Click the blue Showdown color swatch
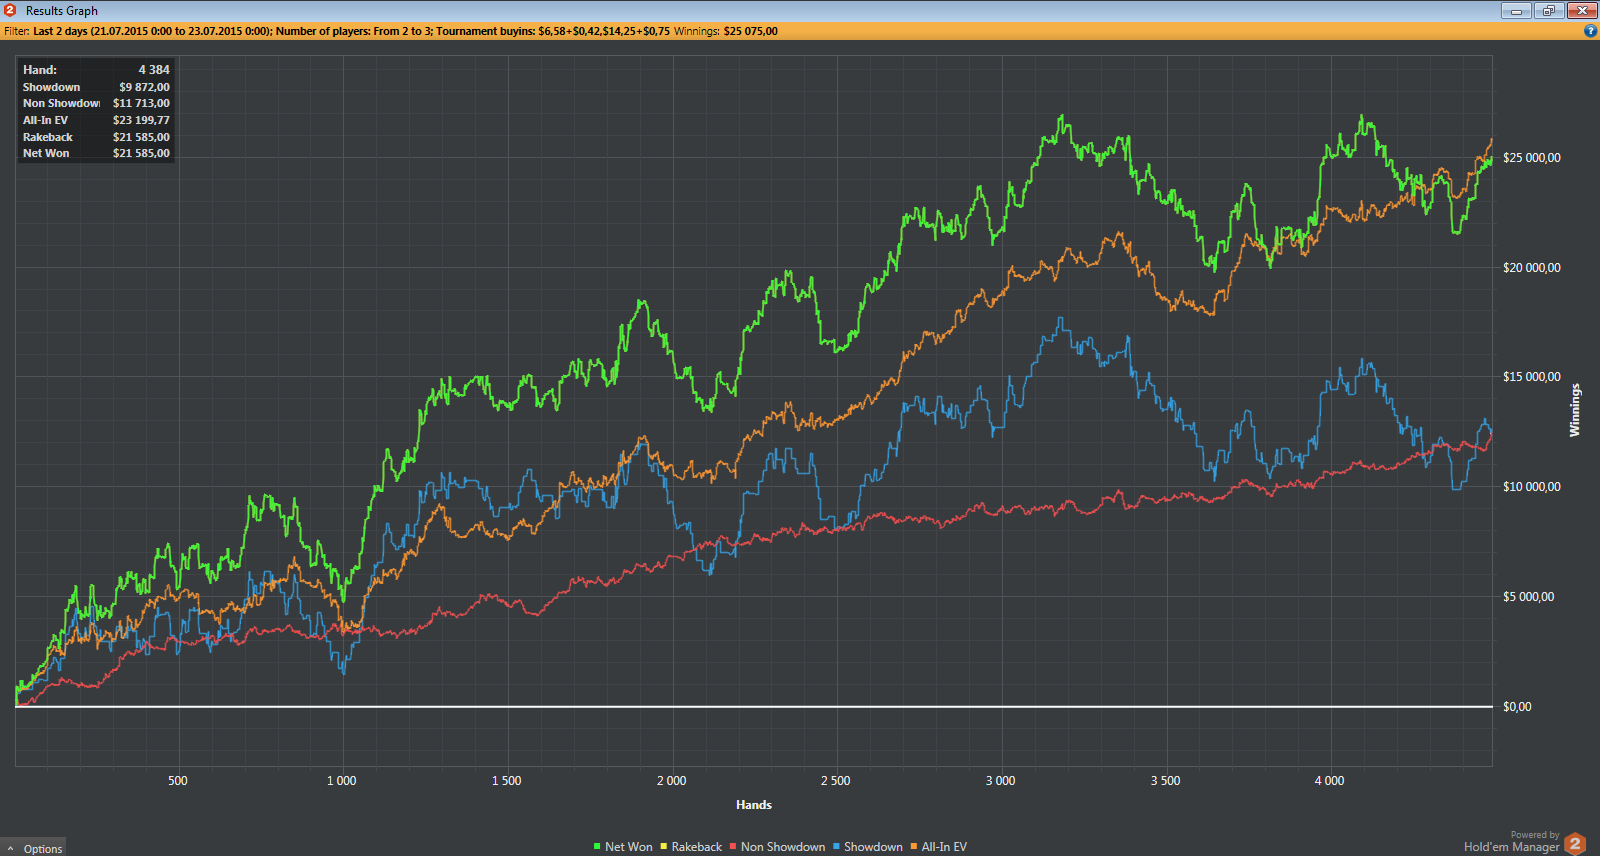 836,847
